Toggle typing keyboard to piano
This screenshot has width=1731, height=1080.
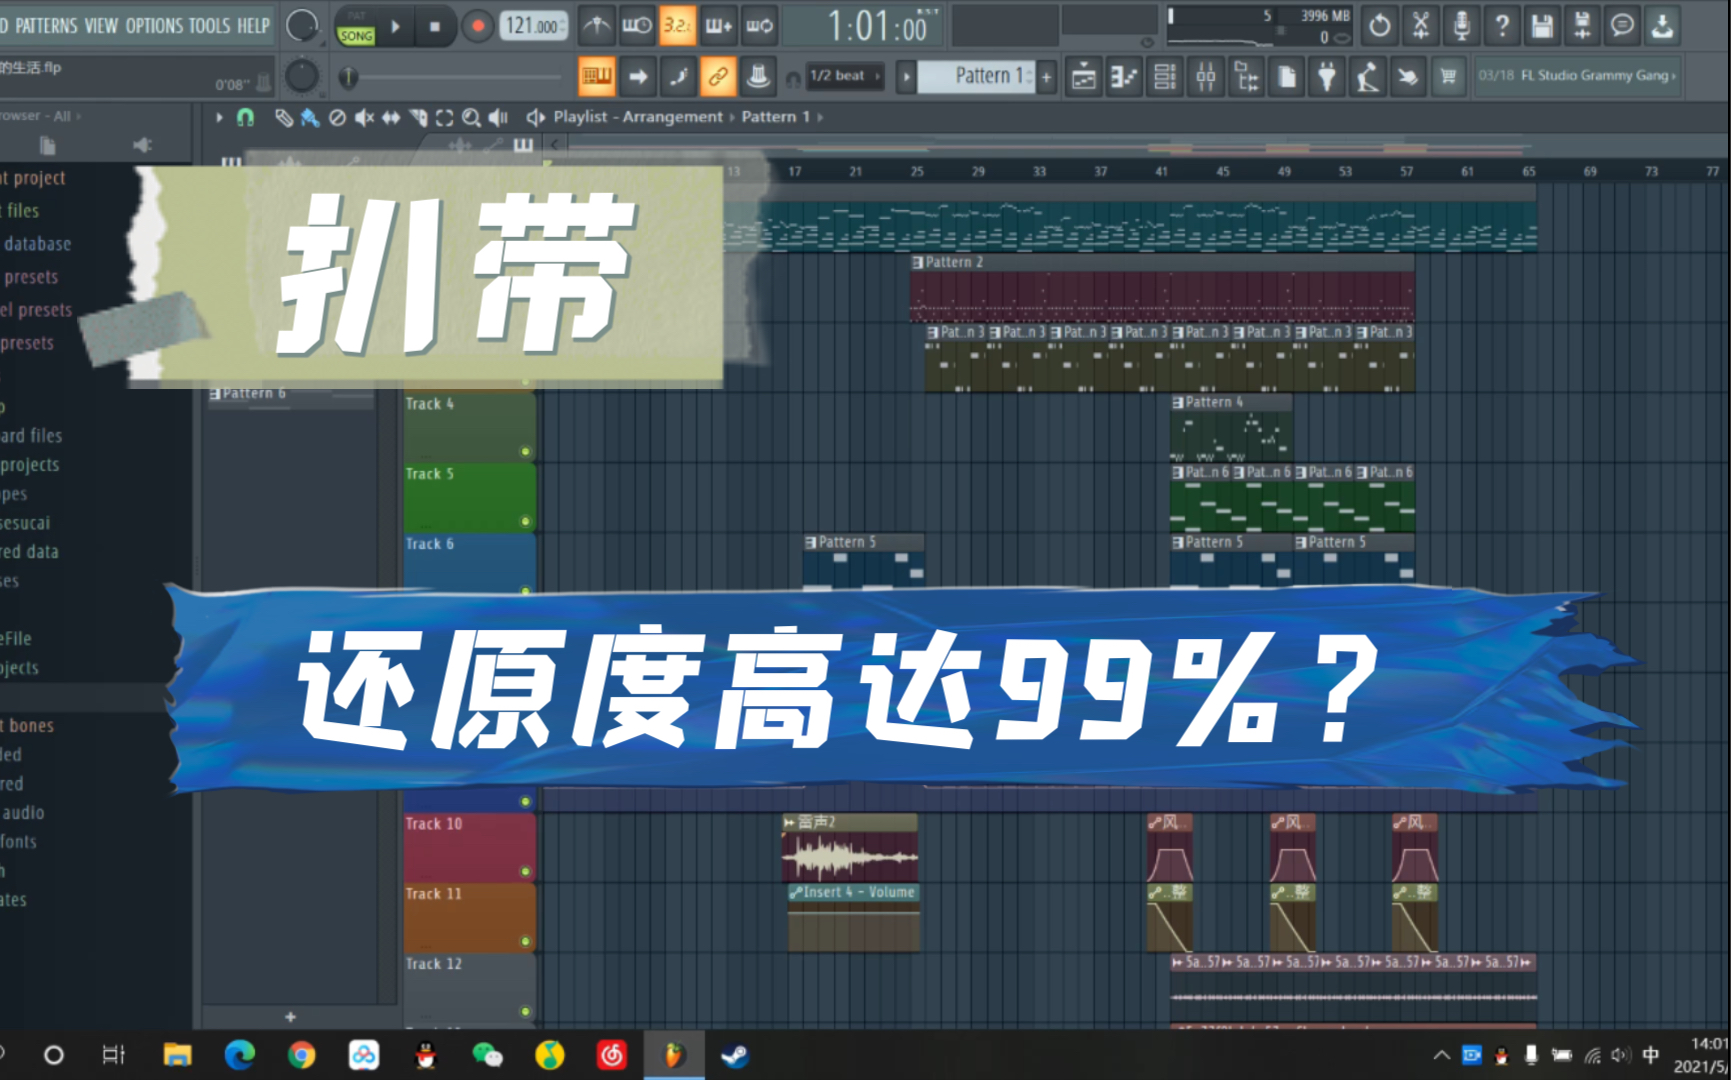[597, 76]
